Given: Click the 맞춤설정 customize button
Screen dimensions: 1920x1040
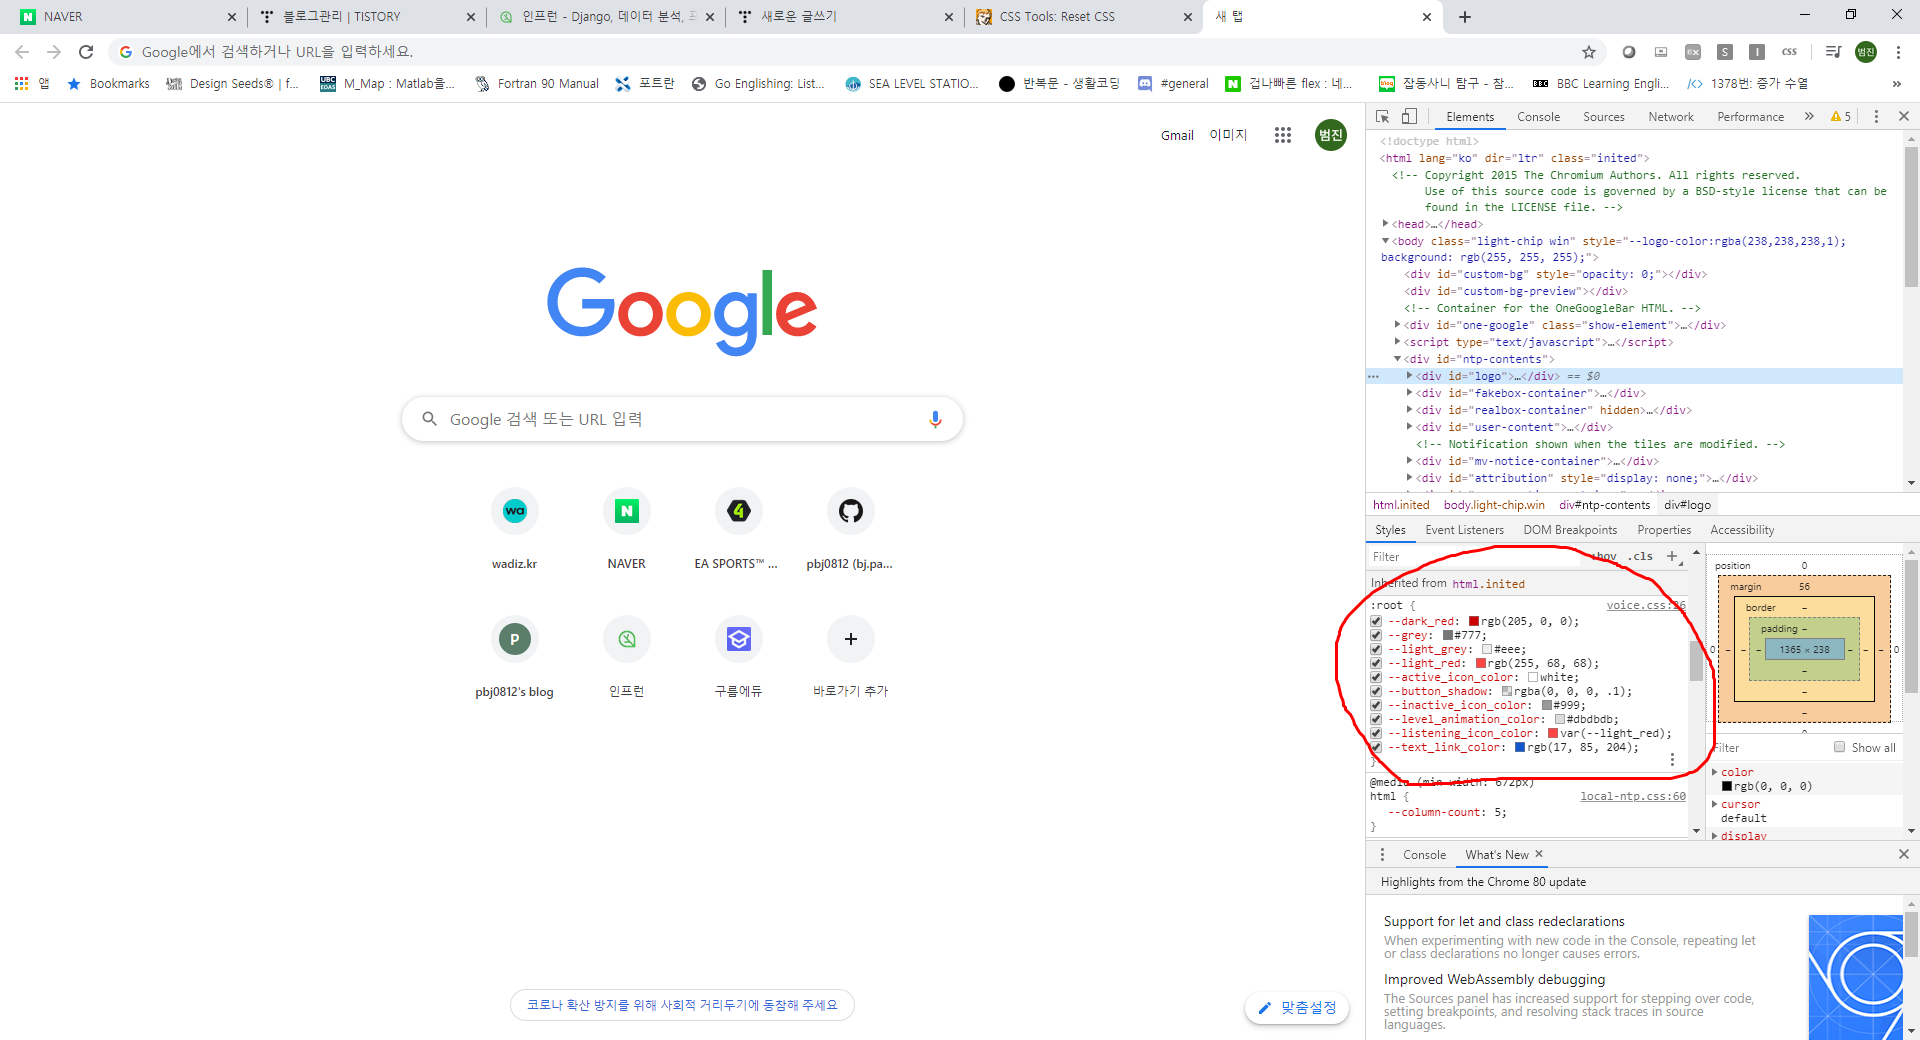Looking at the screenshot, I should pyautogui.click(x=1297, y=1007).
